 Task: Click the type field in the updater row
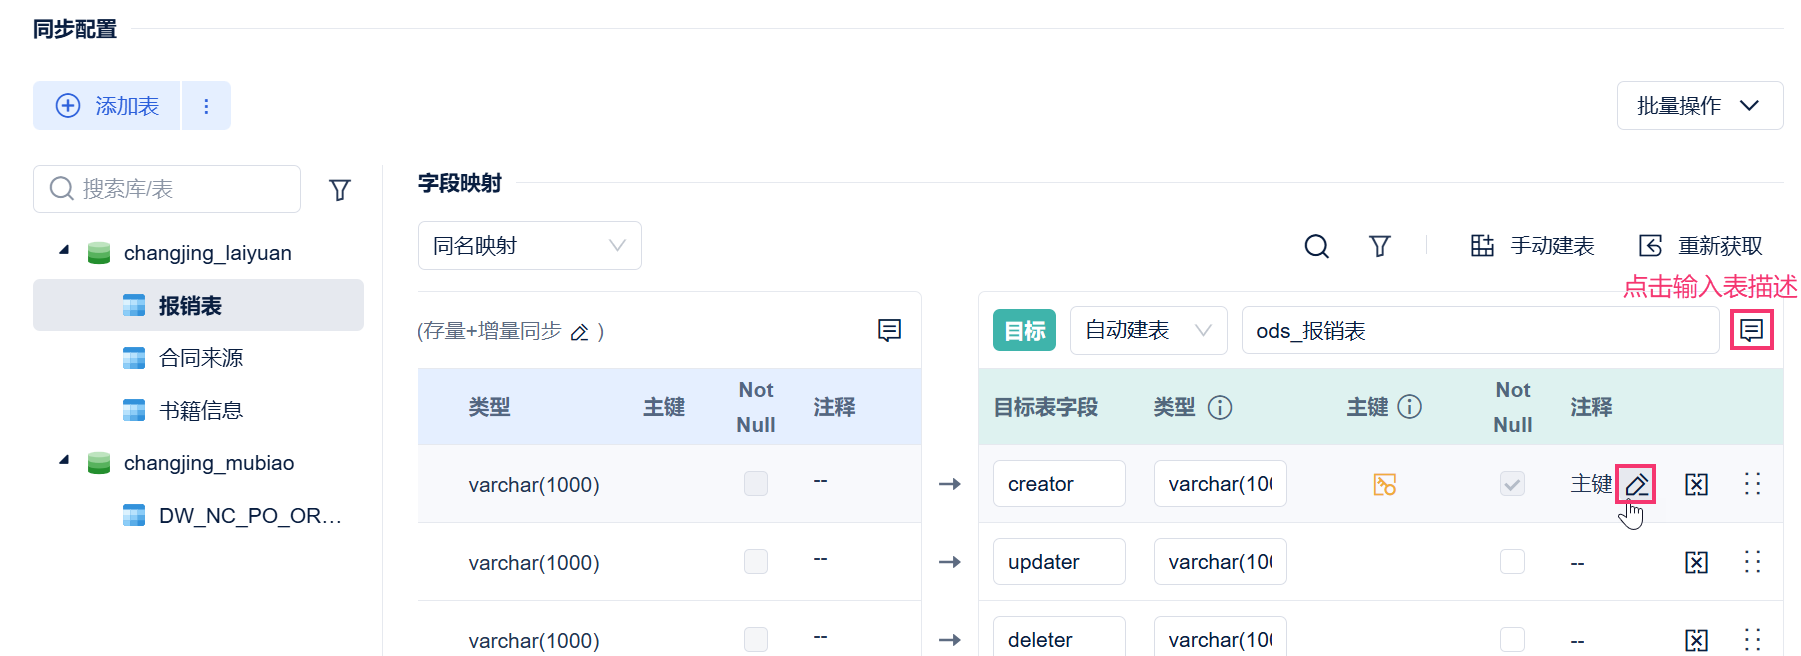(x=1220, y=562)
